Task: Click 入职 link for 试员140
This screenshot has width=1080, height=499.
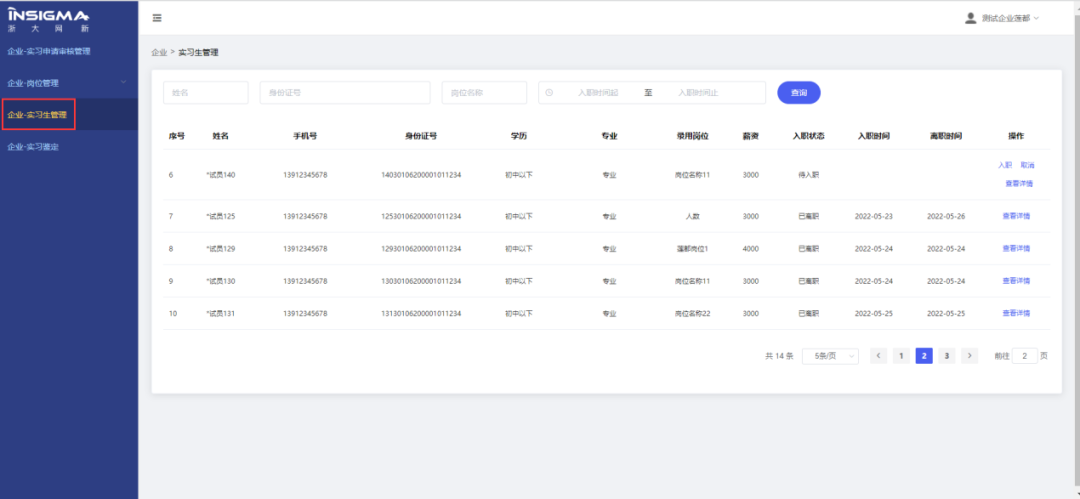Action: pos(1005,165)
